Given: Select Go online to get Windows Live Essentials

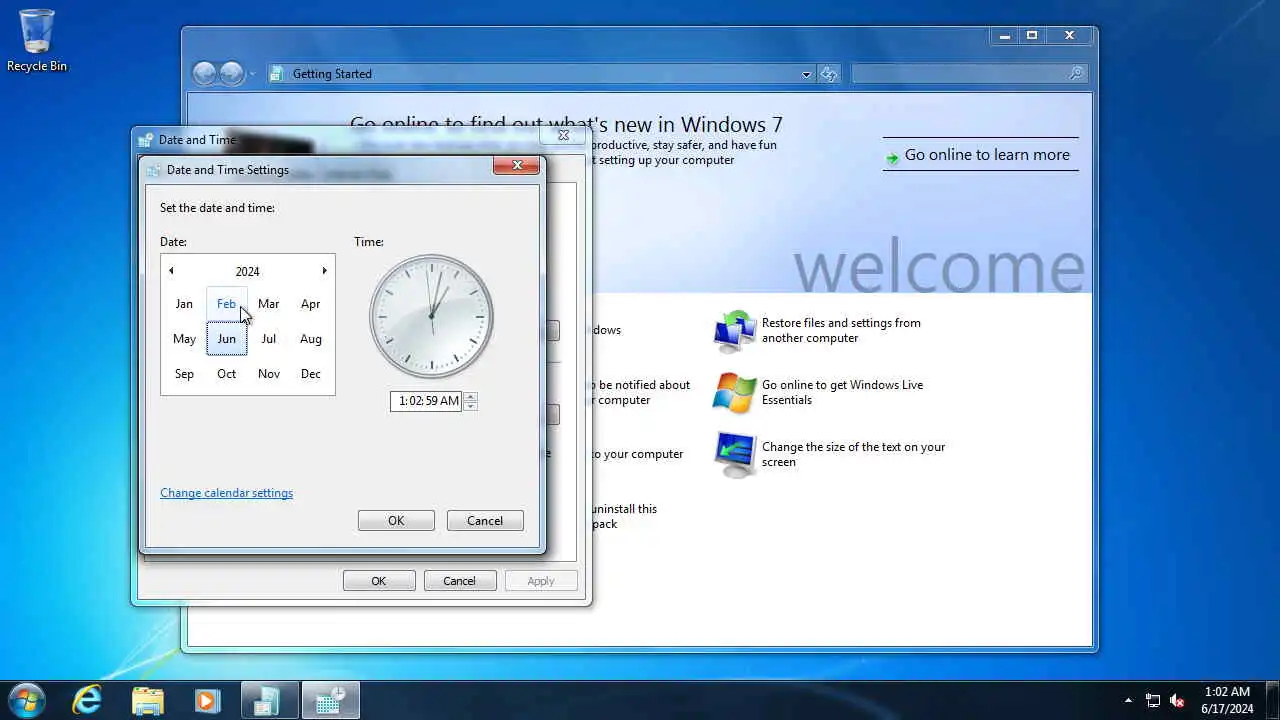Looking at the screenshot, I should 842,392.
